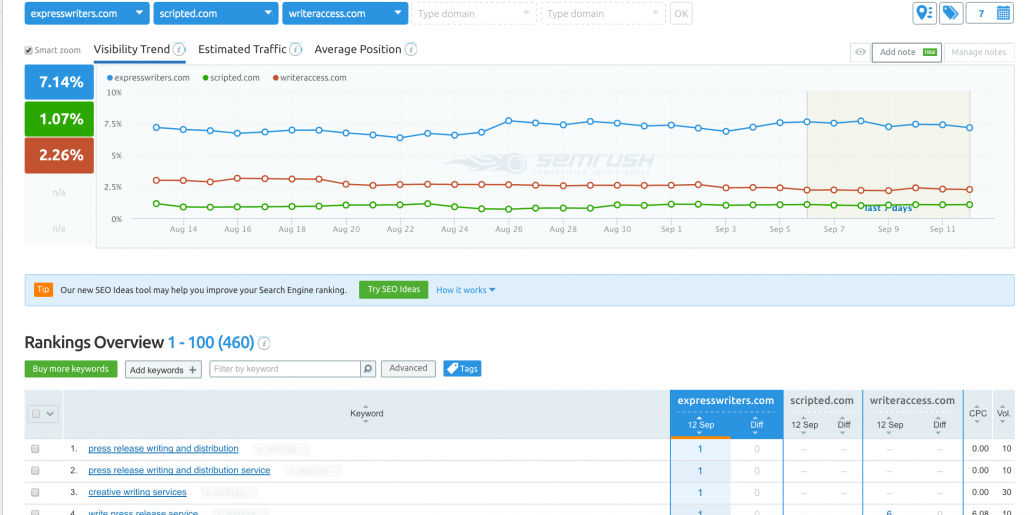1030x515 pixels.
Task: Click Add keywords button
Action: tap(164, 370)
